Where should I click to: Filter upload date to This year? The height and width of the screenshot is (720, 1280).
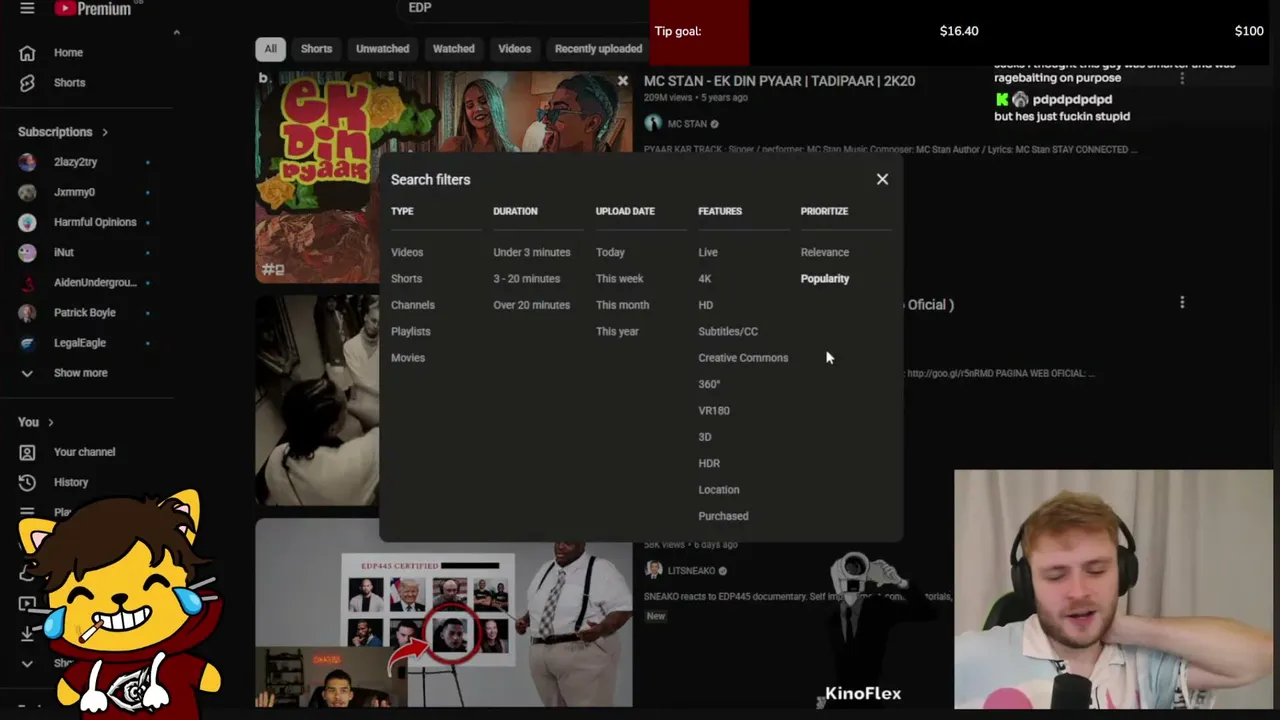[617, 331]
